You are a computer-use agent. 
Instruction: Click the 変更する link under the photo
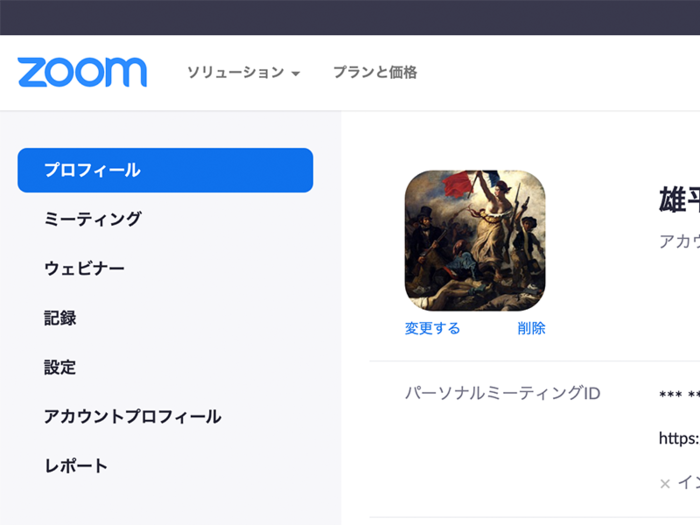432,328
